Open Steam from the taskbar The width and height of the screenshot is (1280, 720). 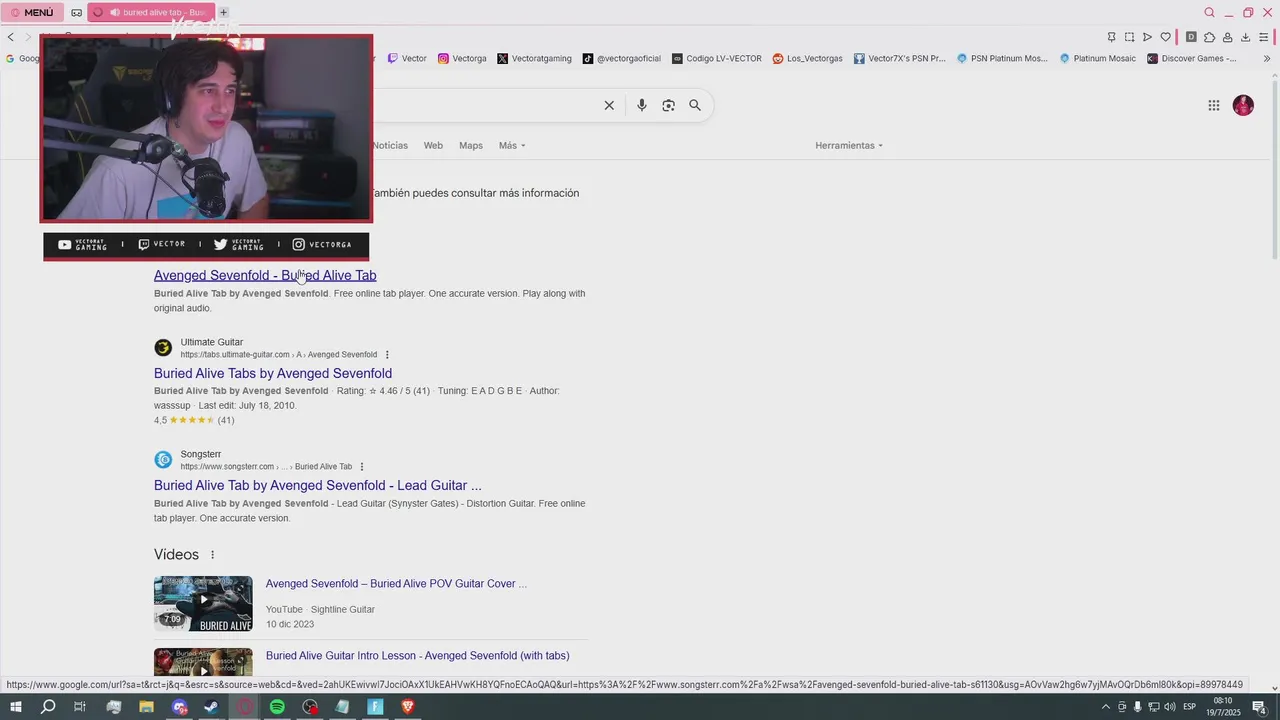click(x=211, y=707)
